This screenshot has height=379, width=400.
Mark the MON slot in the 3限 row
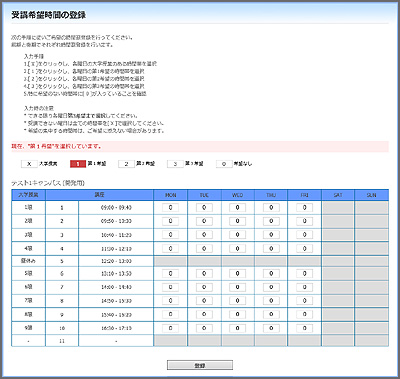(170, 235)
